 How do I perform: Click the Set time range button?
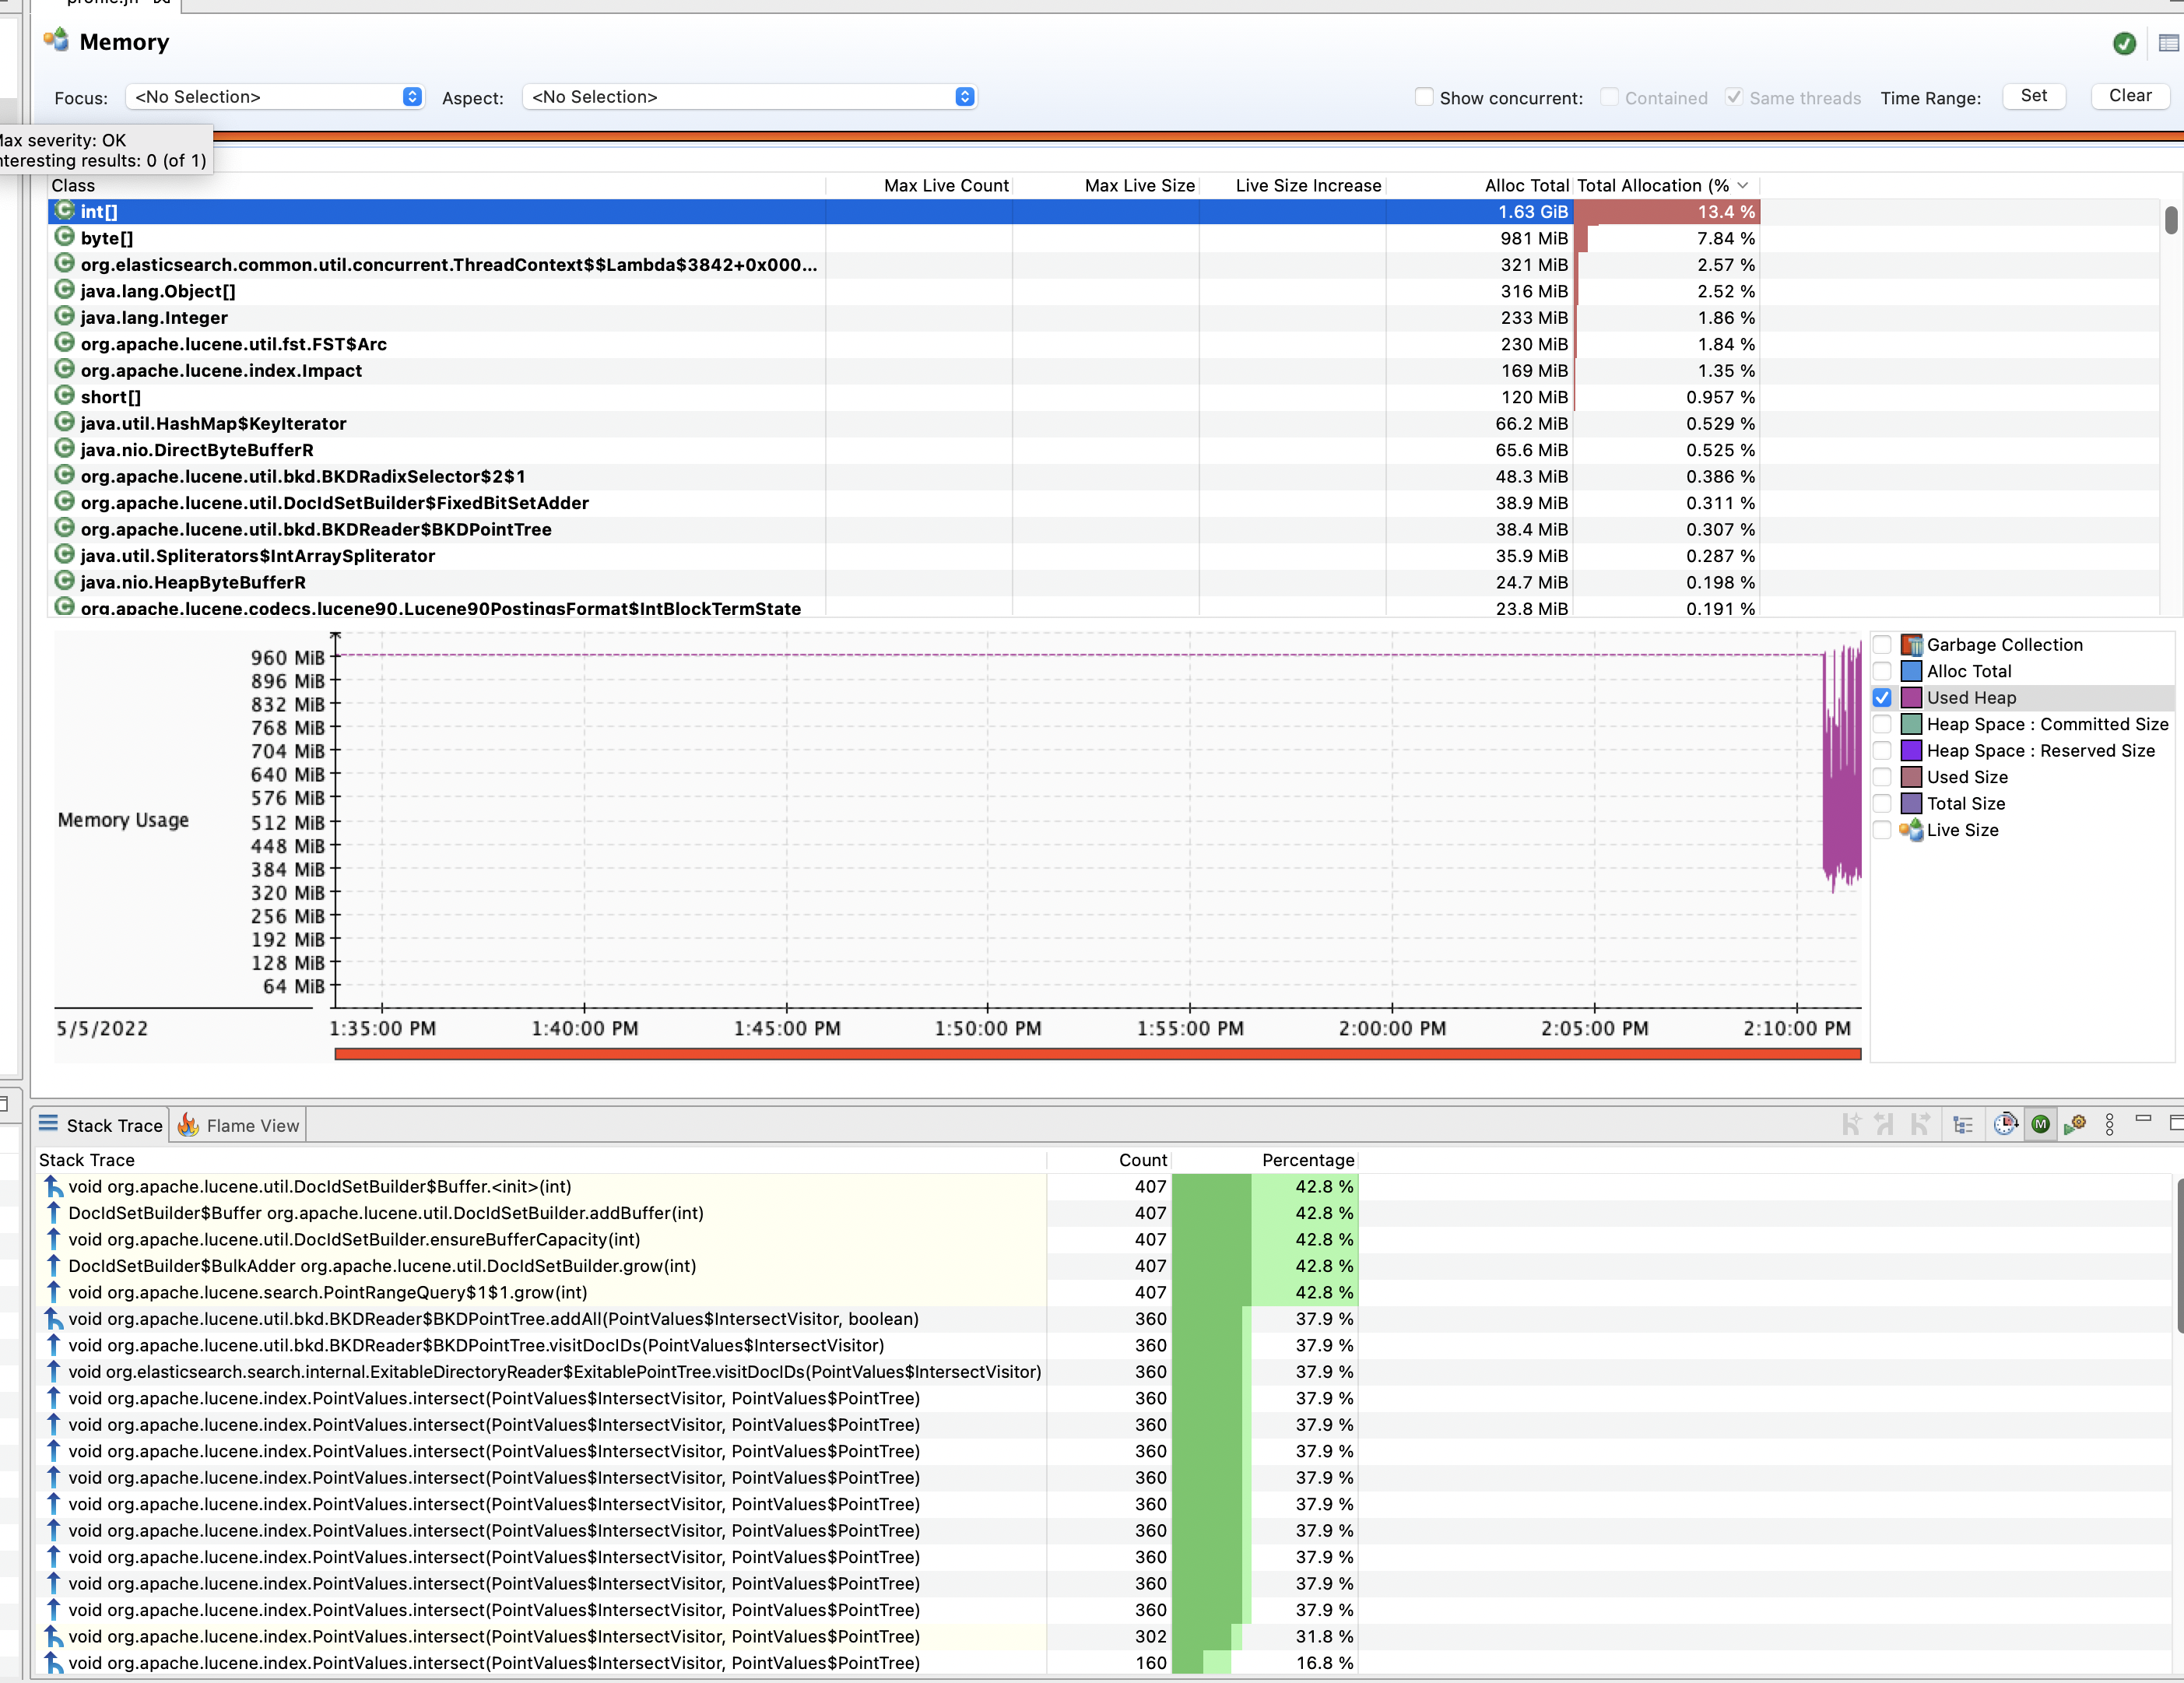2033,96
